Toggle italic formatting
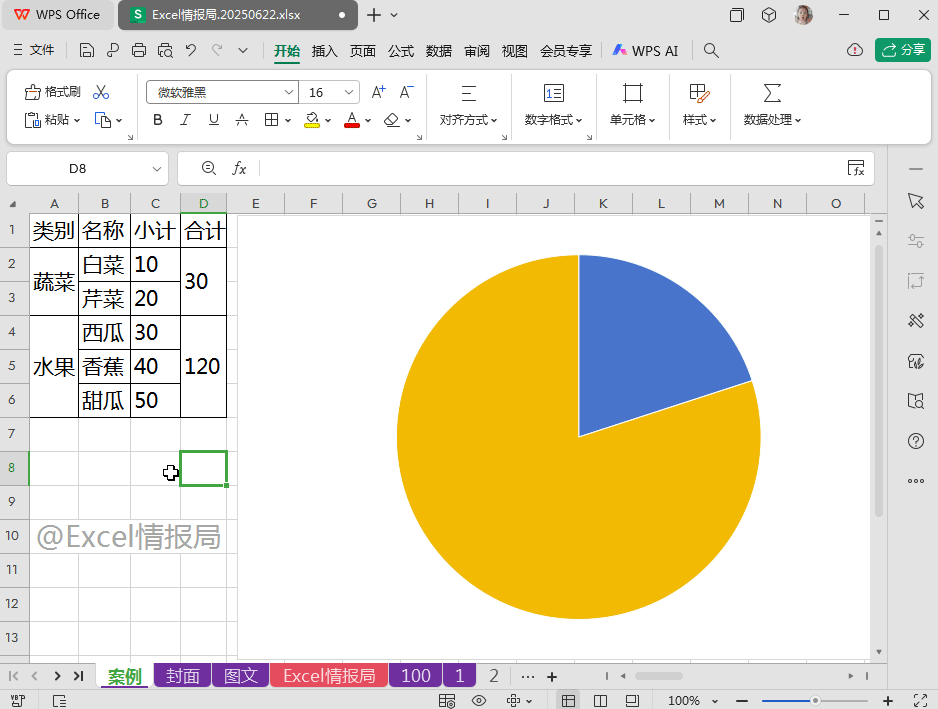This screenshot has width=938, height=709. coord(185,118)
